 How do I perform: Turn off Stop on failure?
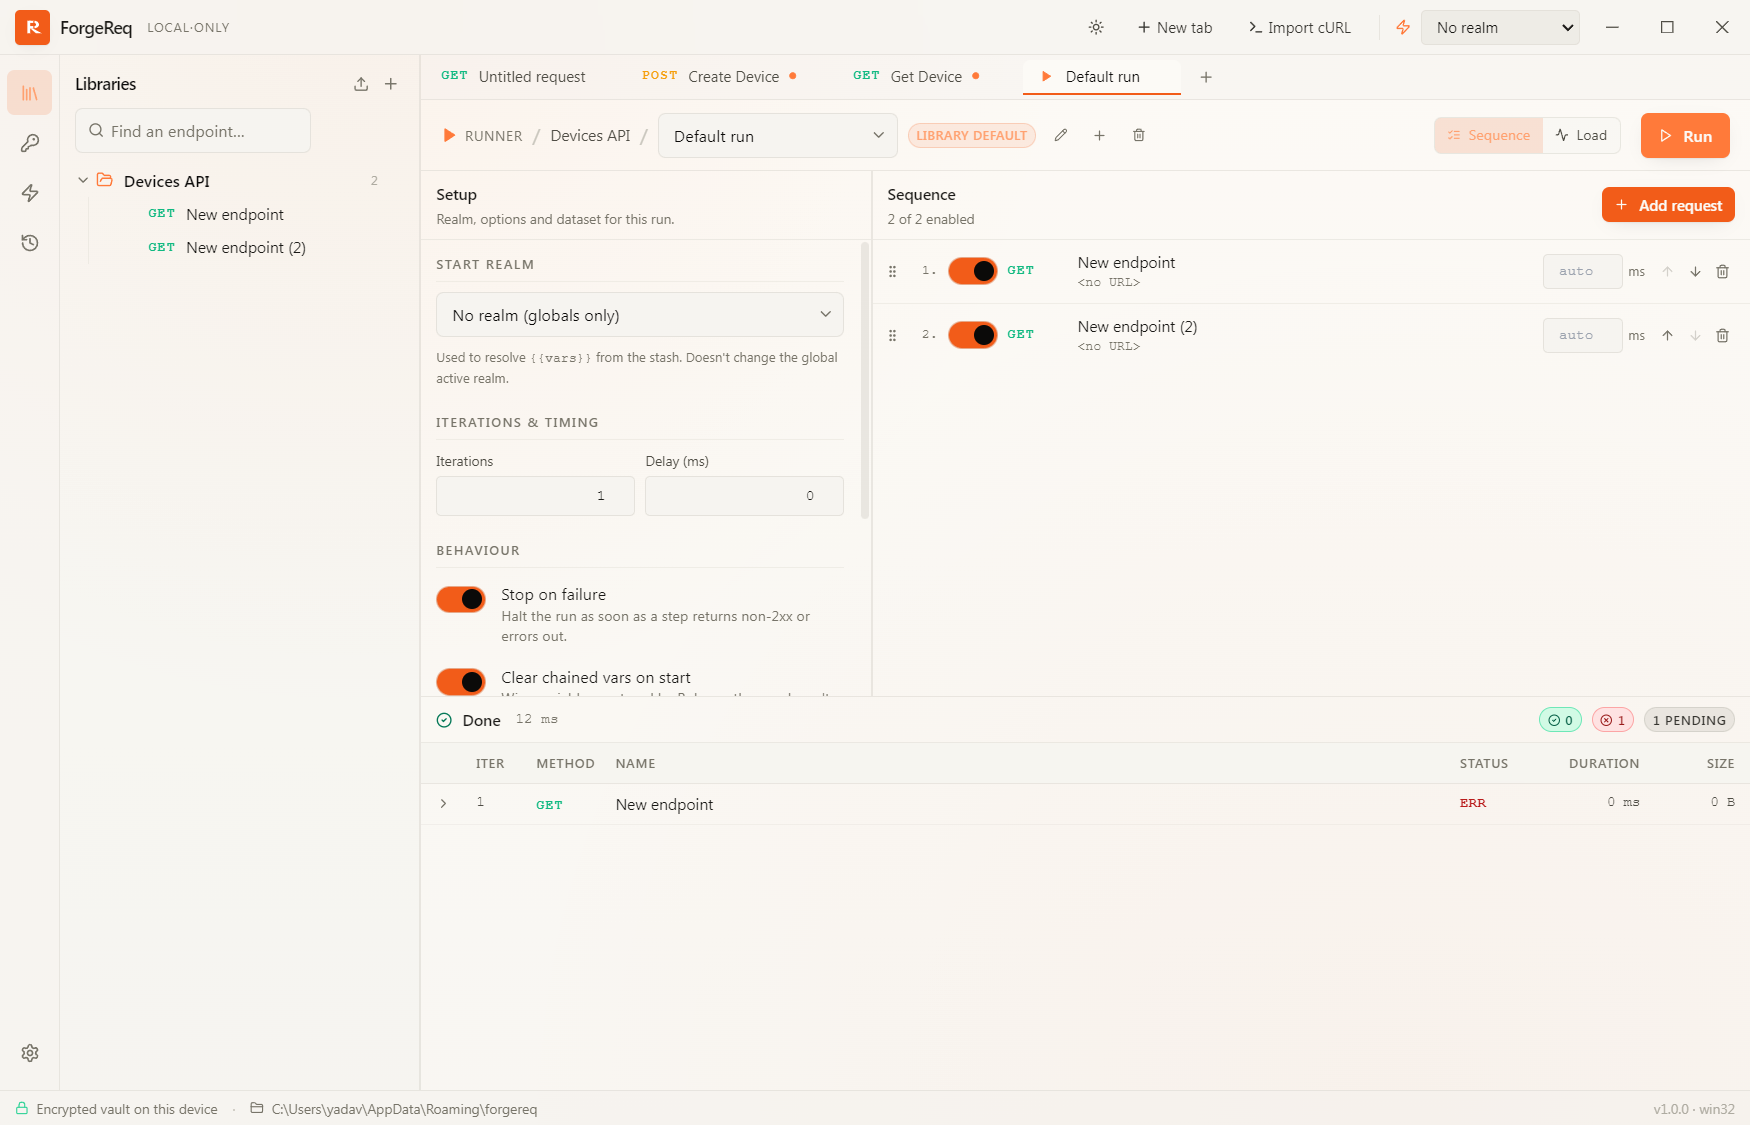click(461, 599)
